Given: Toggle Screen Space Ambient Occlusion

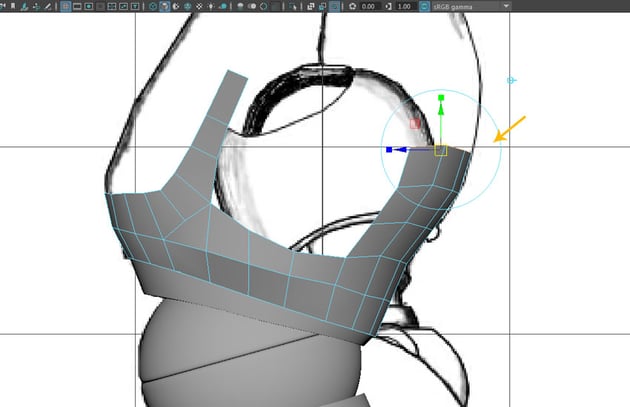Looking at the screenshot, I should click(x=241, y=6).
